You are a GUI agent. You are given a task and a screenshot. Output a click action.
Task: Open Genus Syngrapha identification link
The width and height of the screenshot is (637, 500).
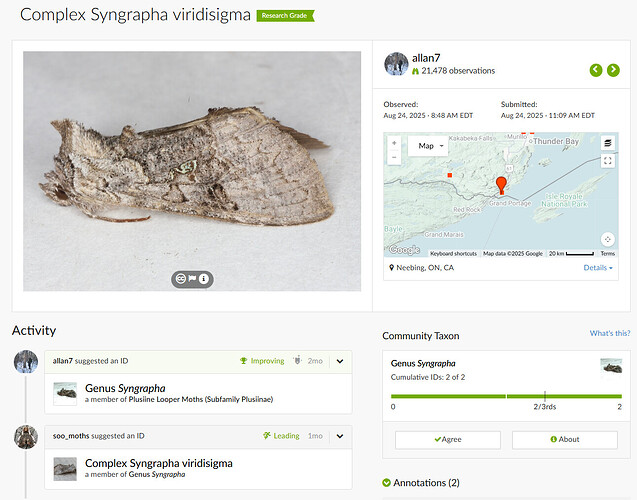[125, 388]
